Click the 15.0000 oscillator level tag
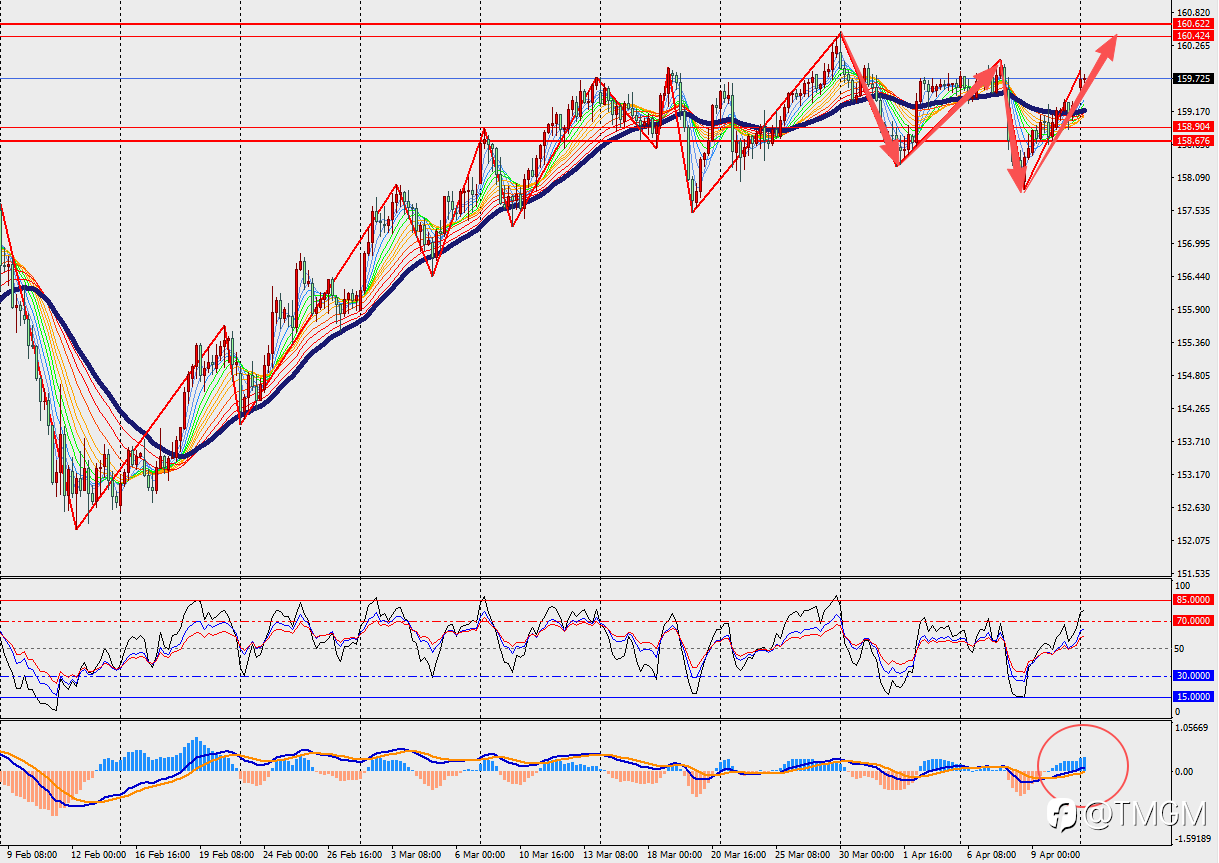 point(1195,697)
